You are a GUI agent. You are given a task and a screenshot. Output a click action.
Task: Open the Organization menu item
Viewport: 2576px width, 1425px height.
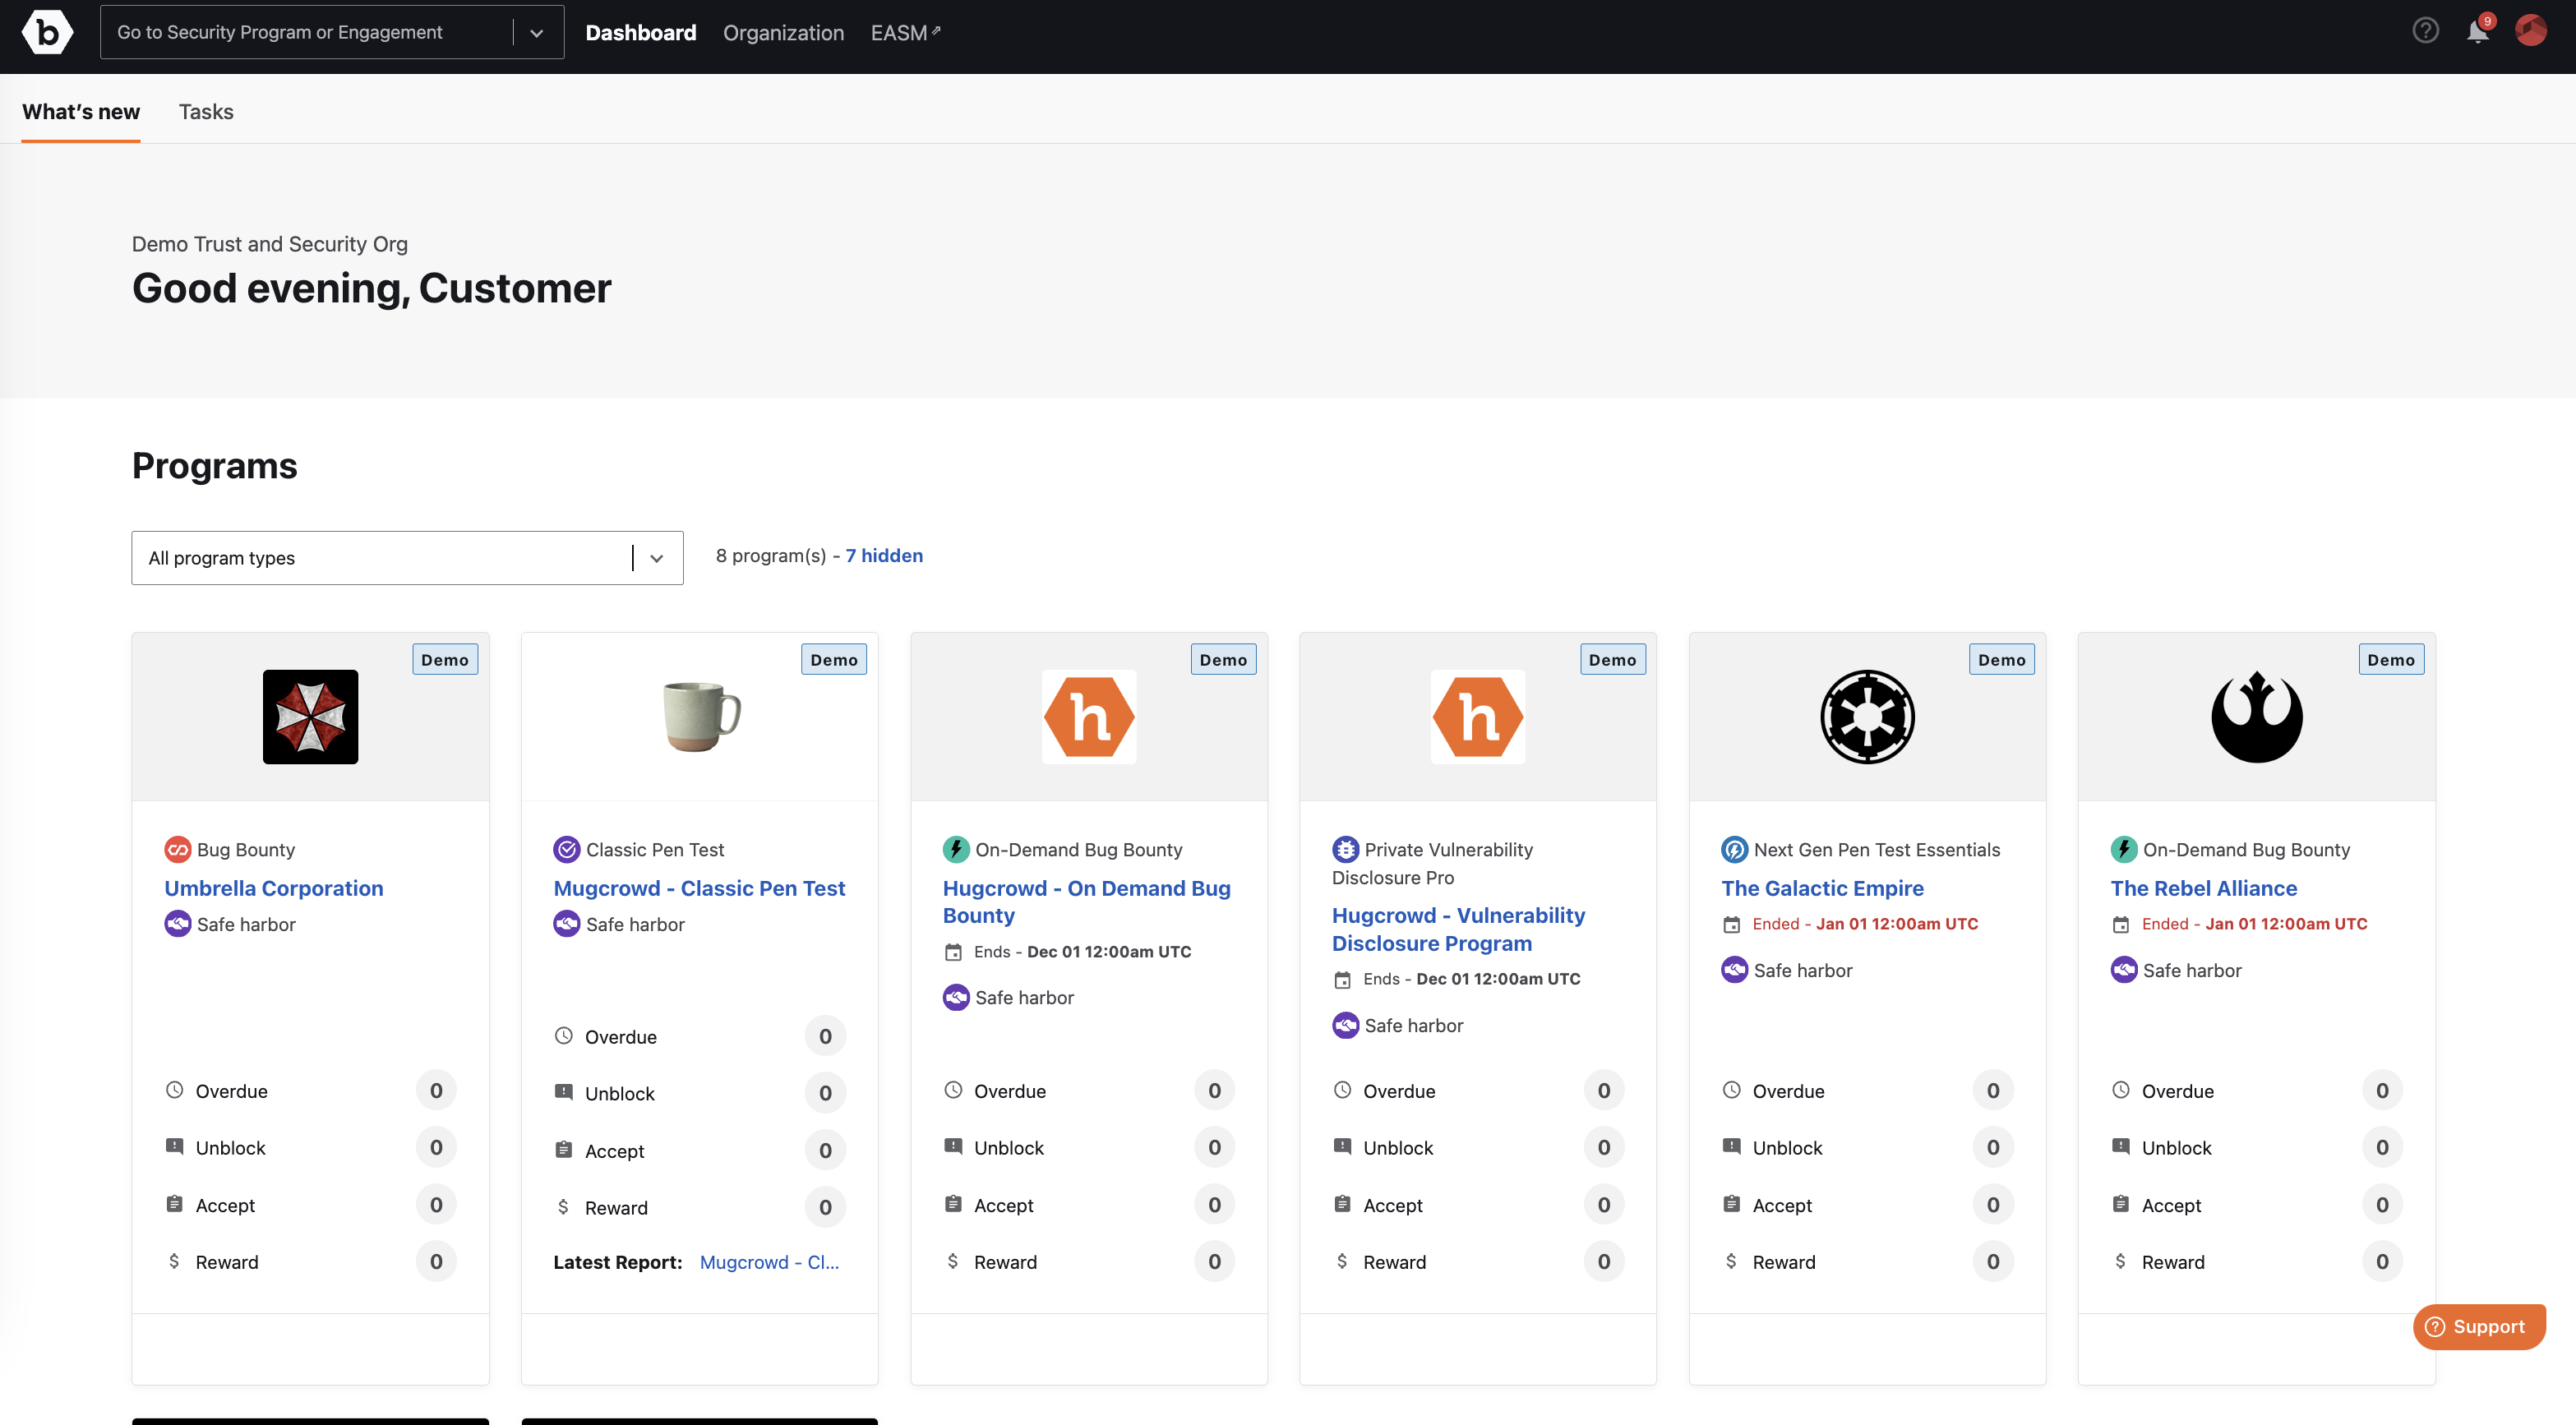(783, 32)
